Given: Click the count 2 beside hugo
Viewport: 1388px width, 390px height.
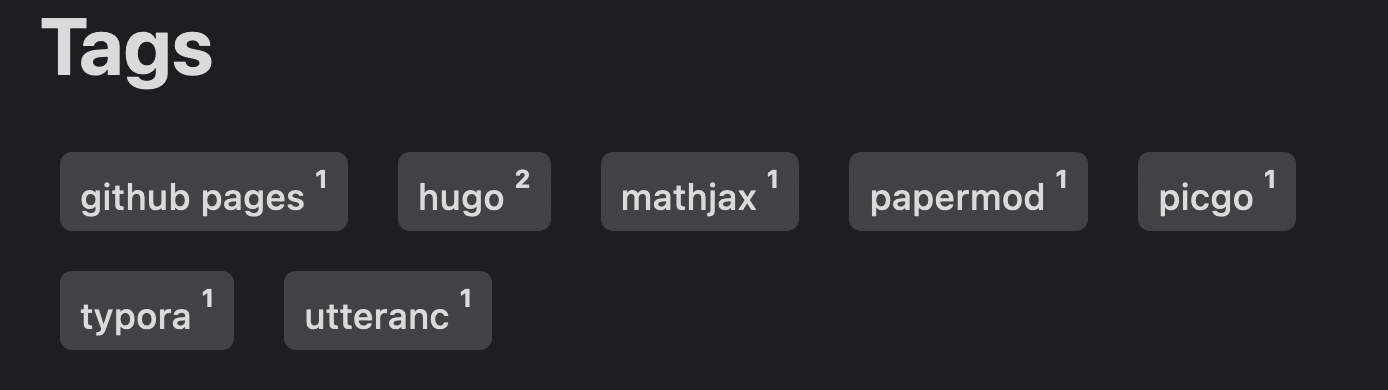Looking at the screenshot, I should [x=522, y=180].
